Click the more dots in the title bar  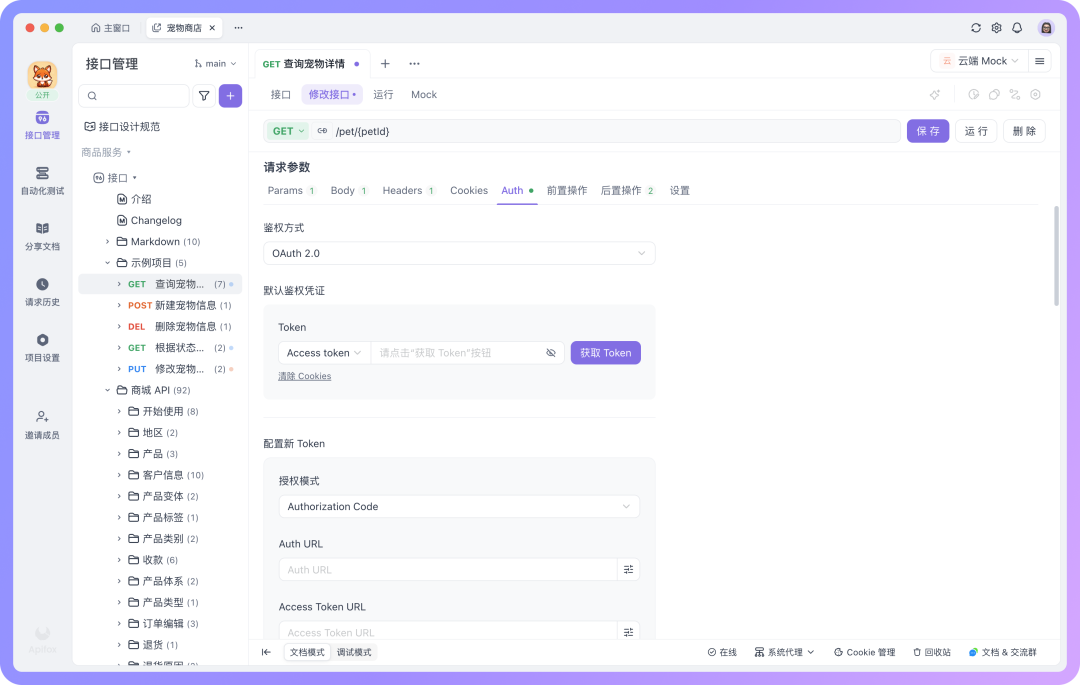(x=238, y=28)
